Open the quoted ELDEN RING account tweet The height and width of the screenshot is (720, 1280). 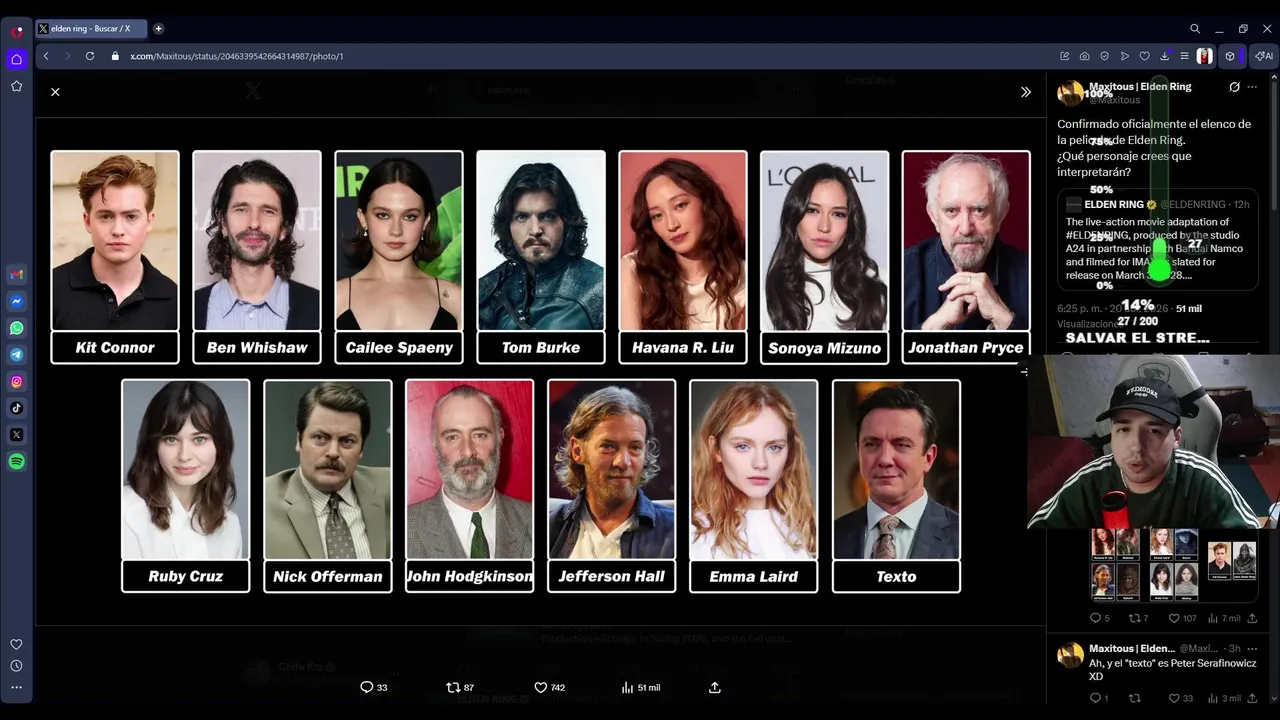coord(1157,240)
